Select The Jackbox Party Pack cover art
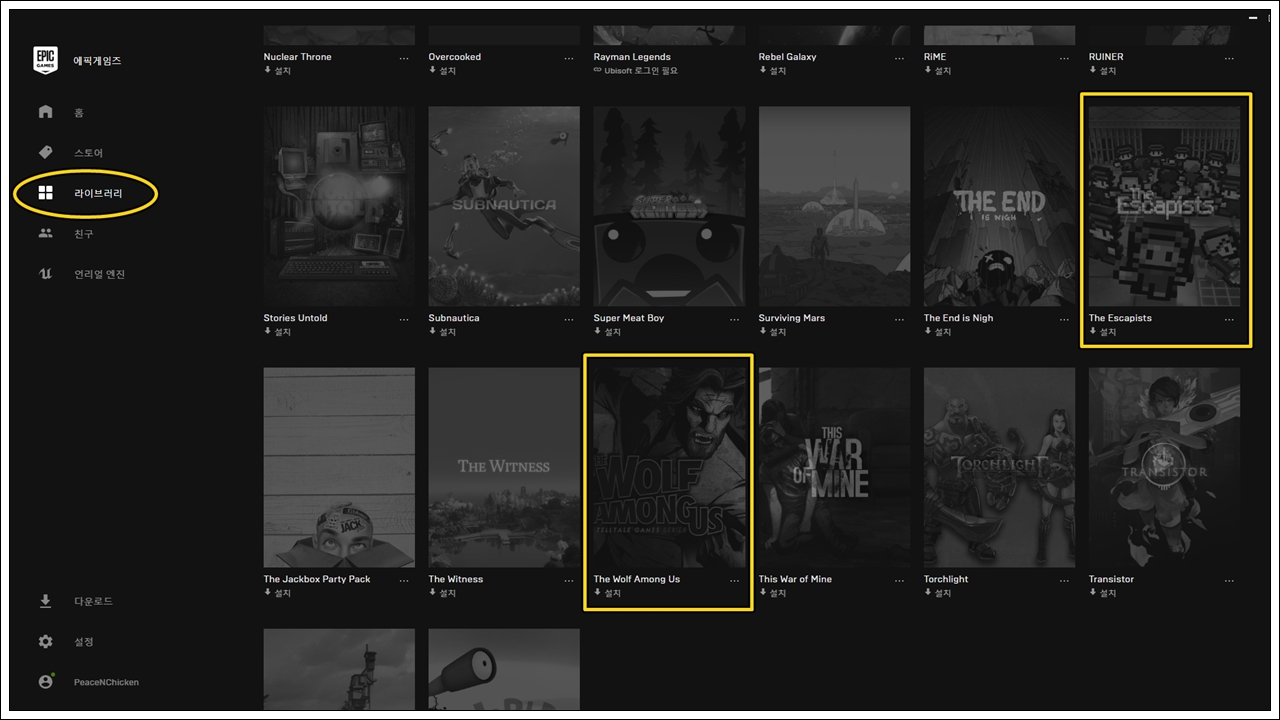Screen dimensions: 1280x720 (339, 467)
